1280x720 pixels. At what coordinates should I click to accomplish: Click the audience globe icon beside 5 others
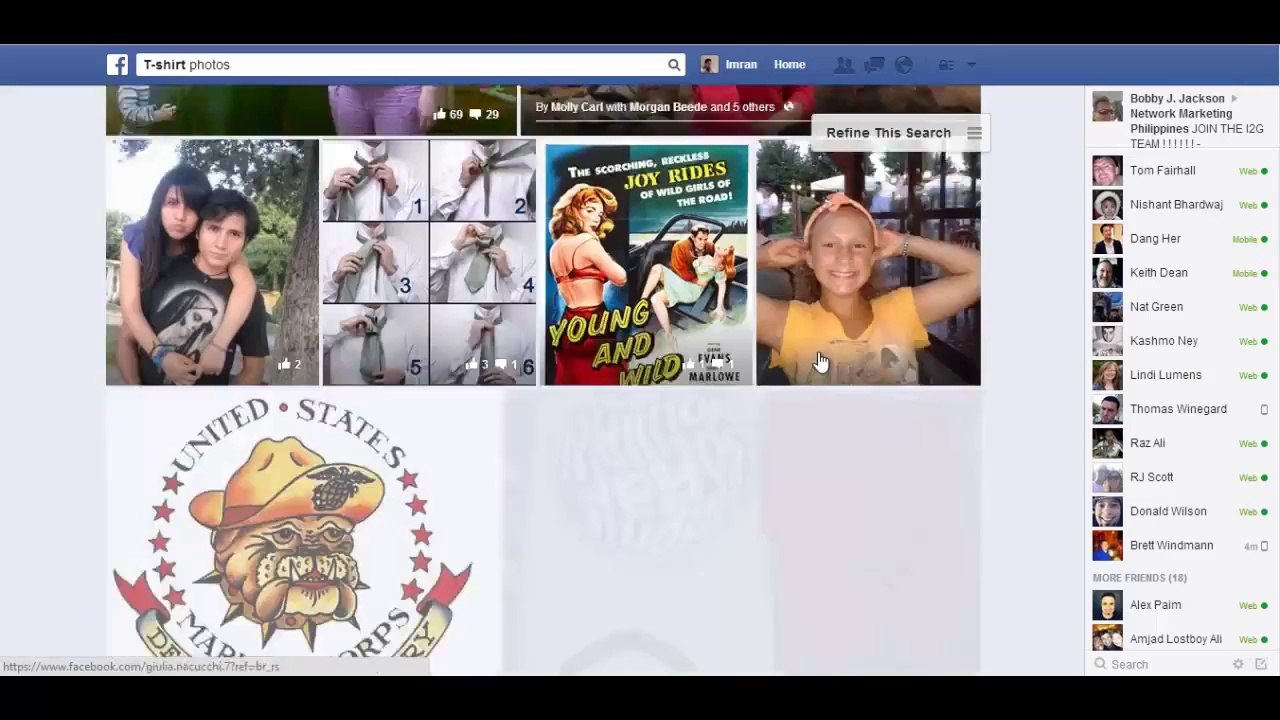tap(789, 107)
